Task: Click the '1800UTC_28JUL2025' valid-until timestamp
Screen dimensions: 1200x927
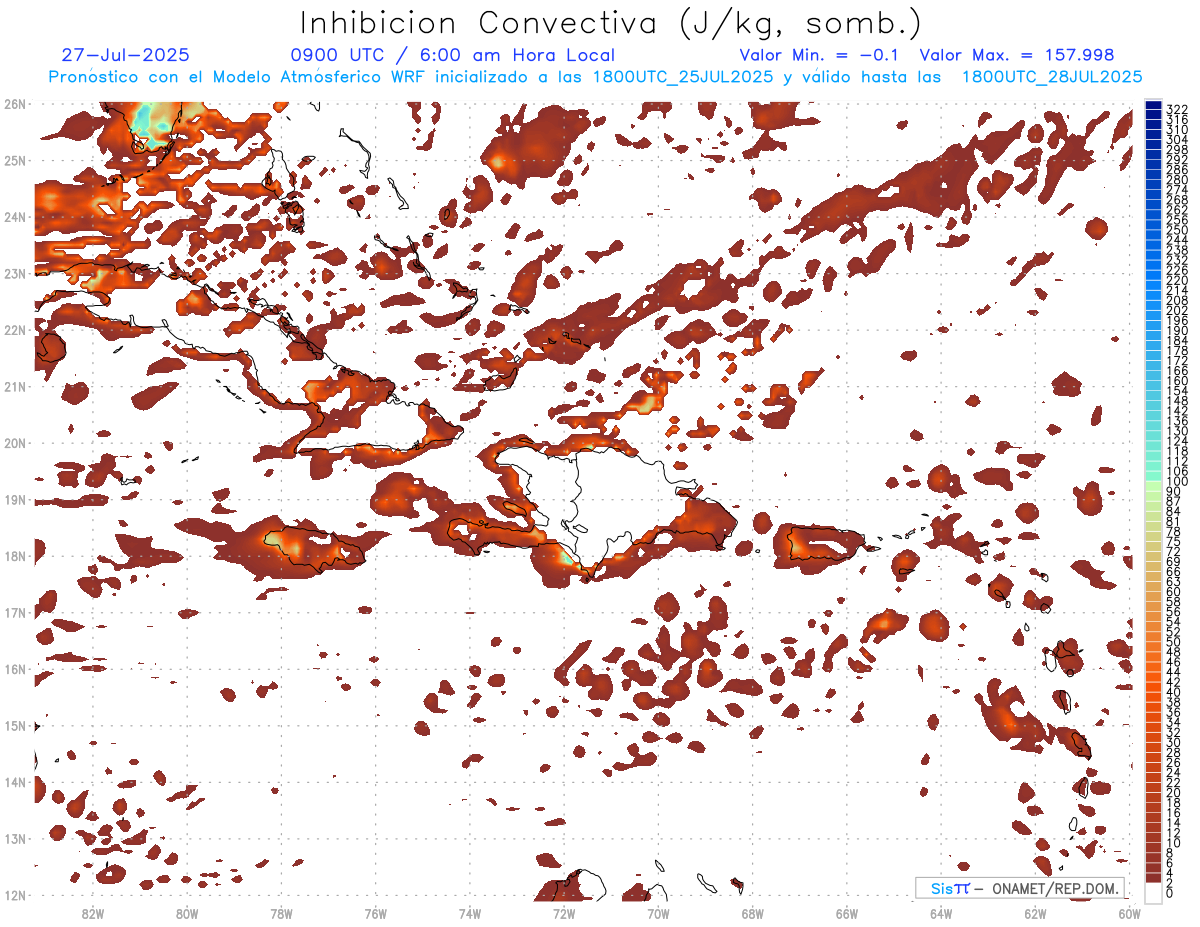Action: pyautogui.click(x=1052, y=77)
